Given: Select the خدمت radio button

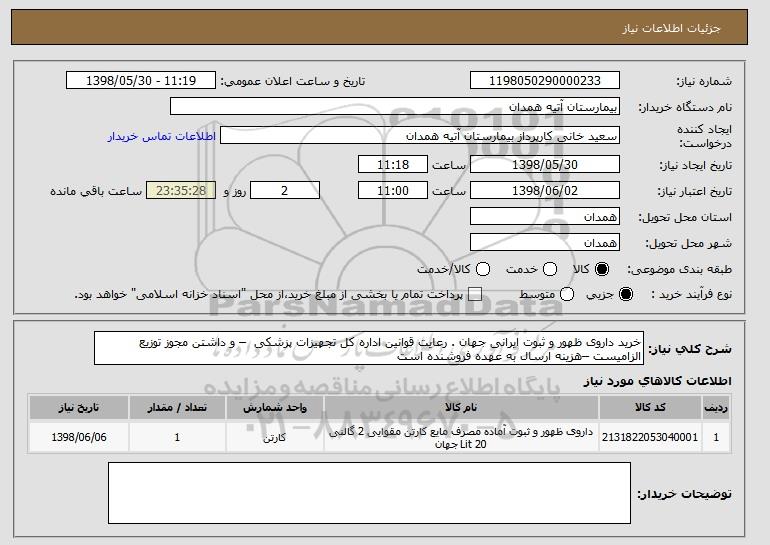Looking at the screenshot, I should tap(550, 269).
